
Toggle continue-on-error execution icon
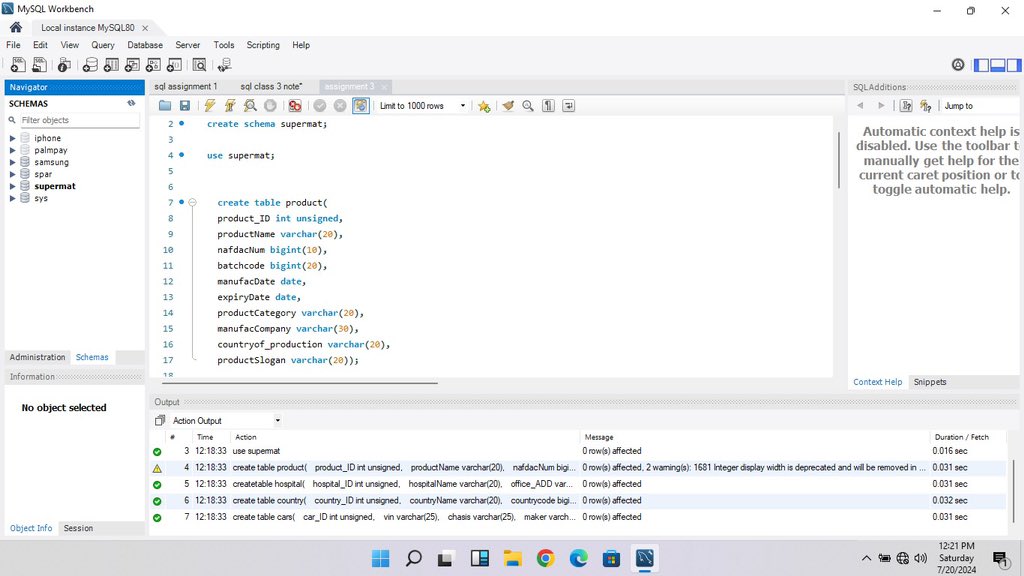(x=295, y=106)
